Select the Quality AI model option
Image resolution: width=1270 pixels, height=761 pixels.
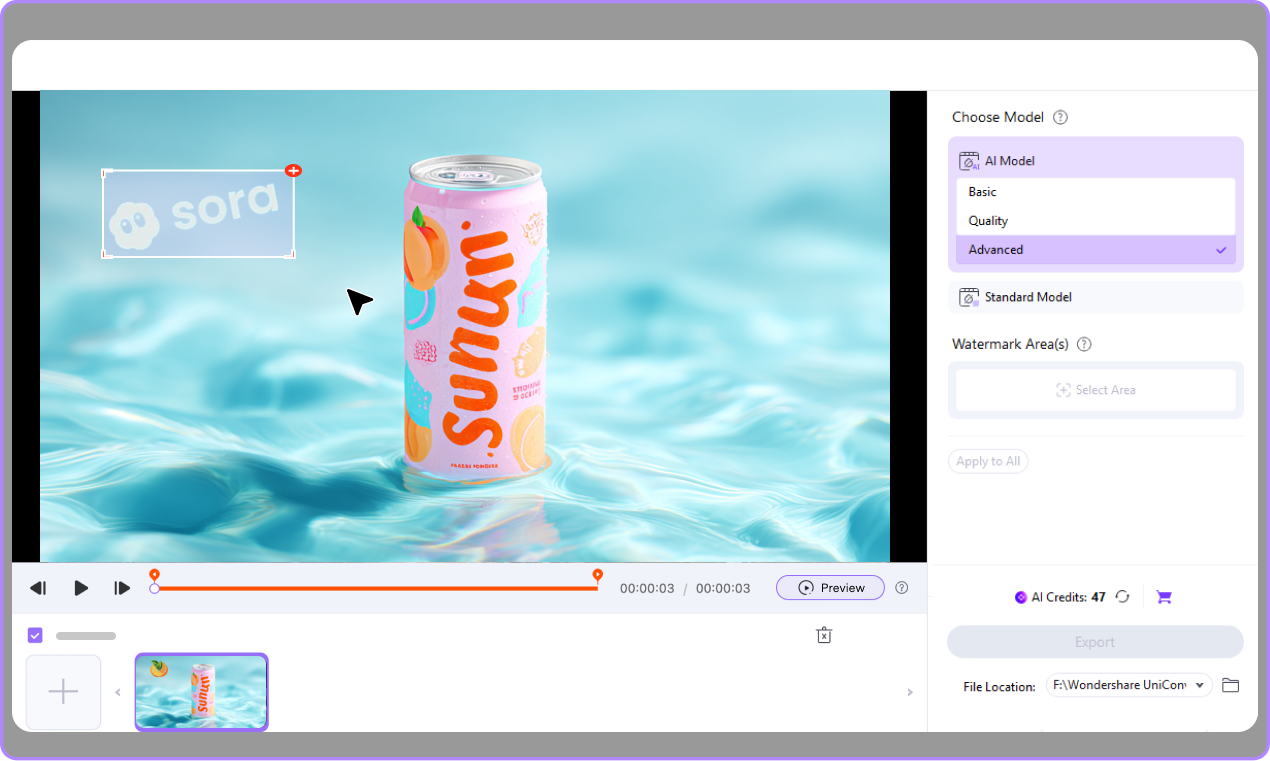1095,220
